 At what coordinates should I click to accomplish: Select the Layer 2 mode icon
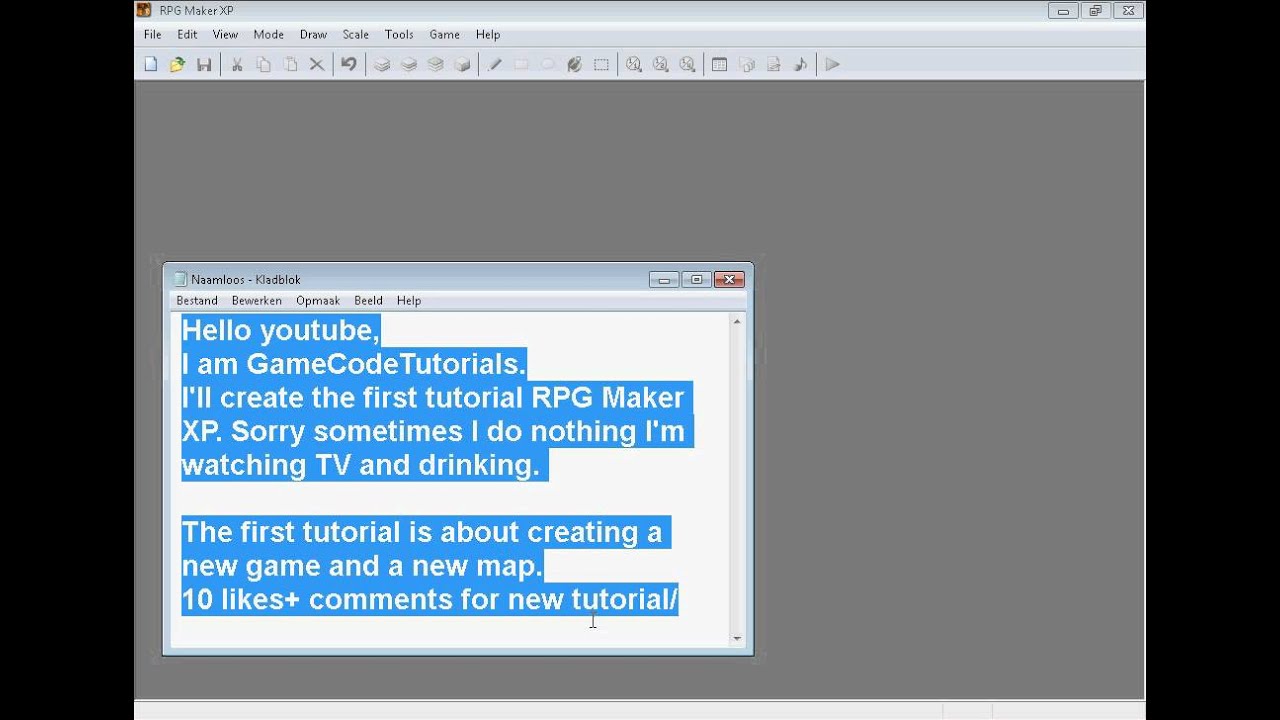pyautogui.click(x=408, y=64)
